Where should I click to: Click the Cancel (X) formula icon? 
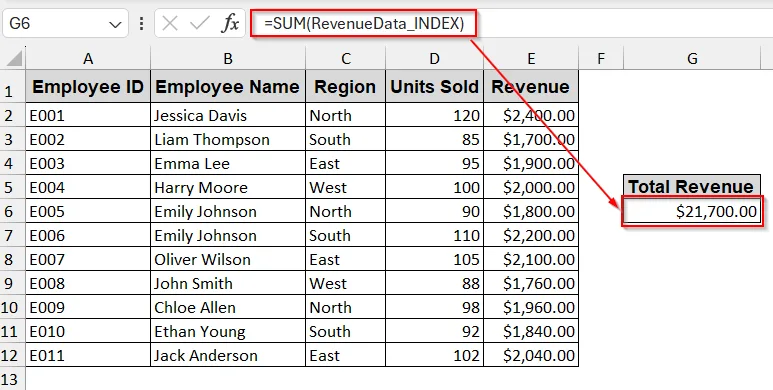click(170, 23)
